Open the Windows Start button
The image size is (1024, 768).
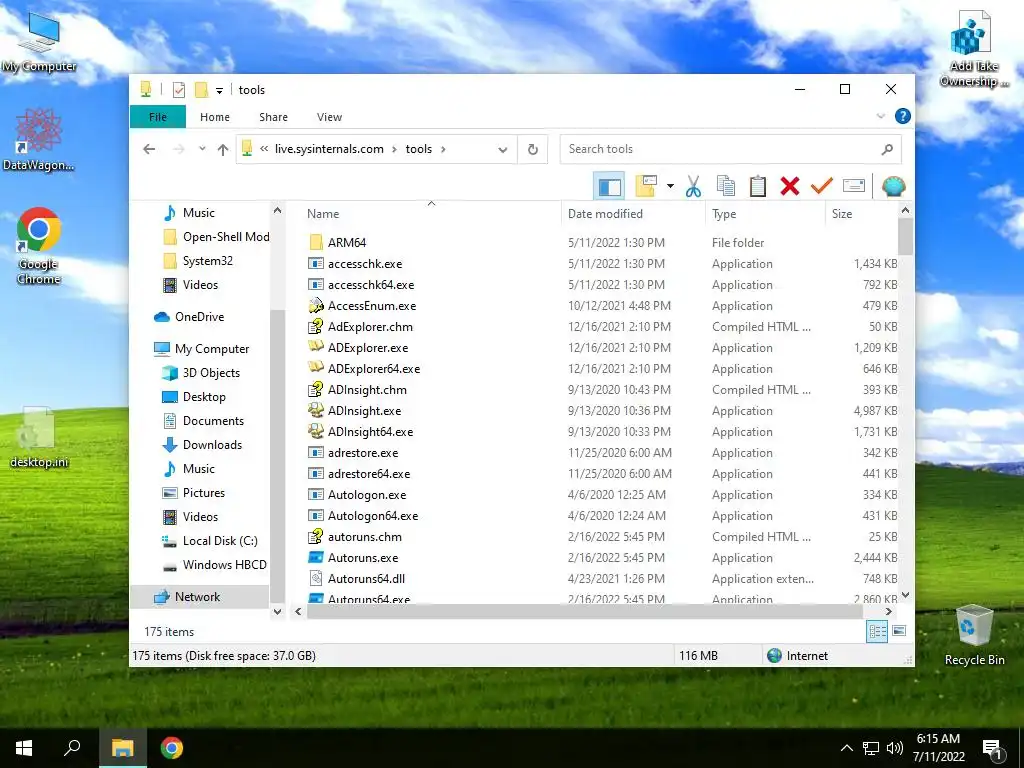point(24,748)
